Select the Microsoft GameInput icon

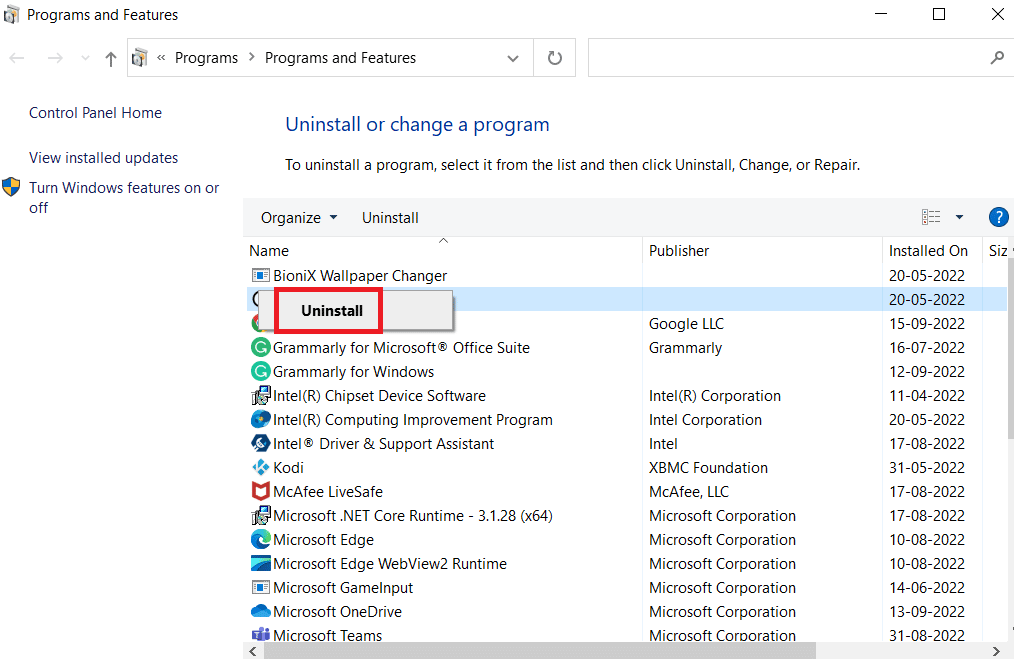click(x=260, y=587)
